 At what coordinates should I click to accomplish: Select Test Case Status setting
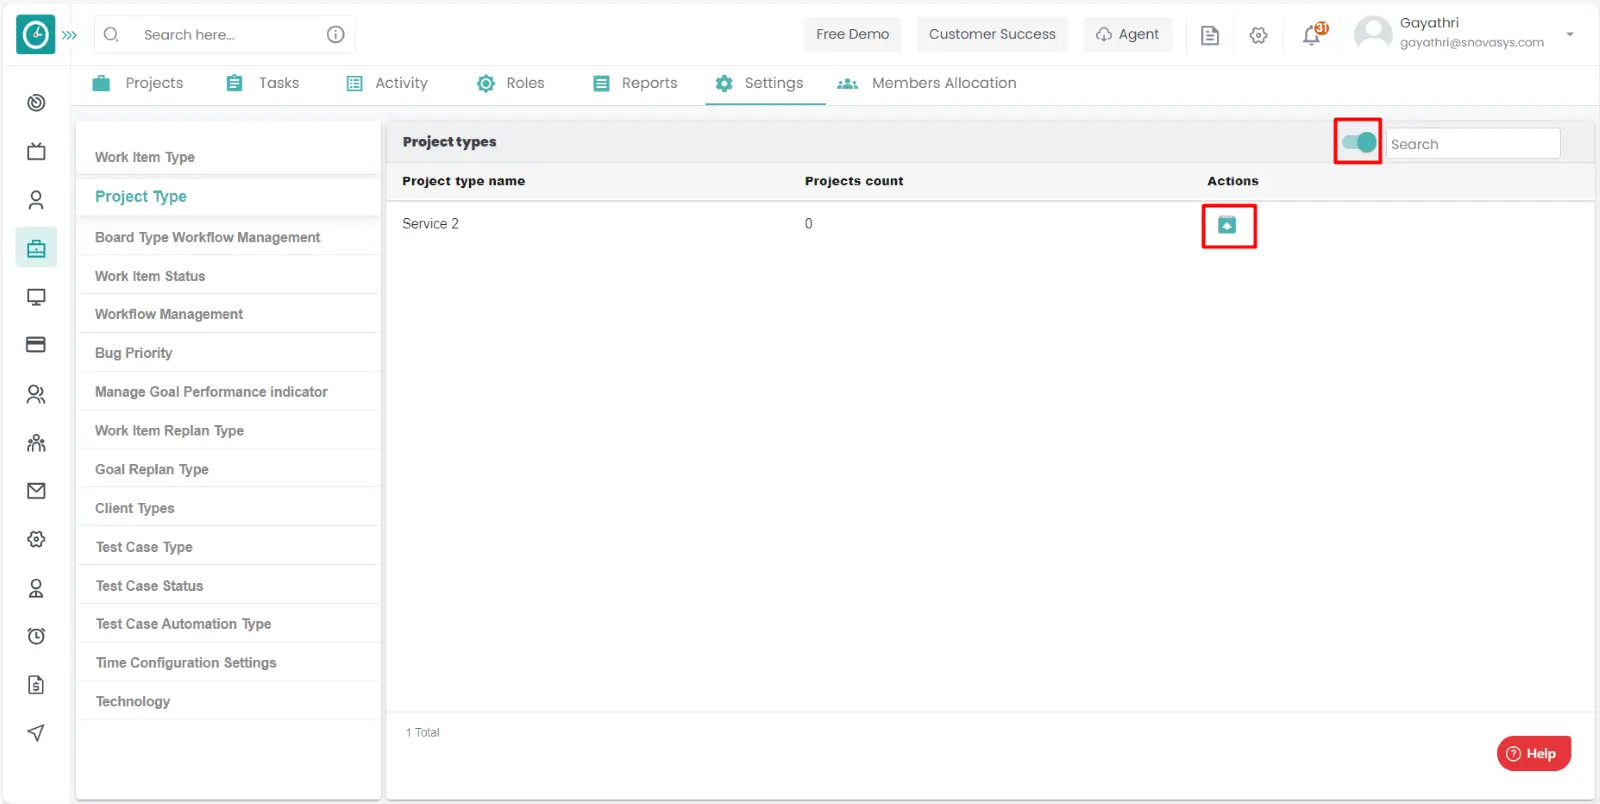point(228,586)
